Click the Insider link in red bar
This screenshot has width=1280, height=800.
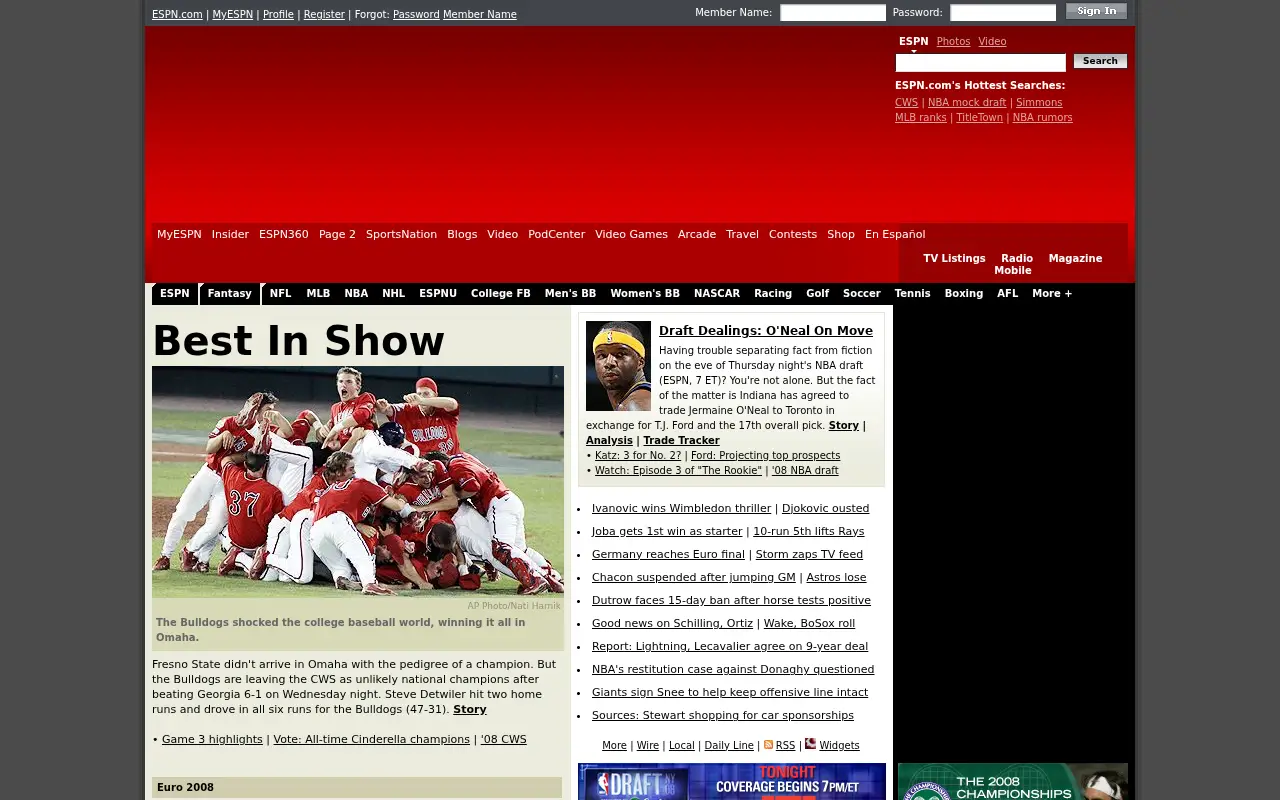(230, 235)
